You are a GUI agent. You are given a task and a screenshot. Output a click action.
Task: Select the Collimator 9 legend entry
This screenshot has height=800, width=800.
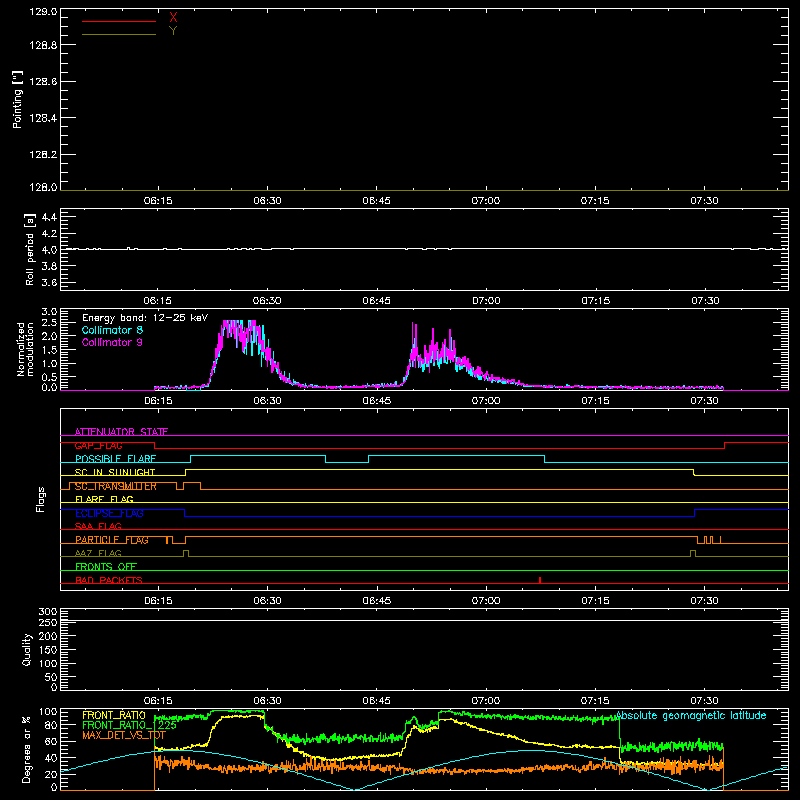coord(112,342)
